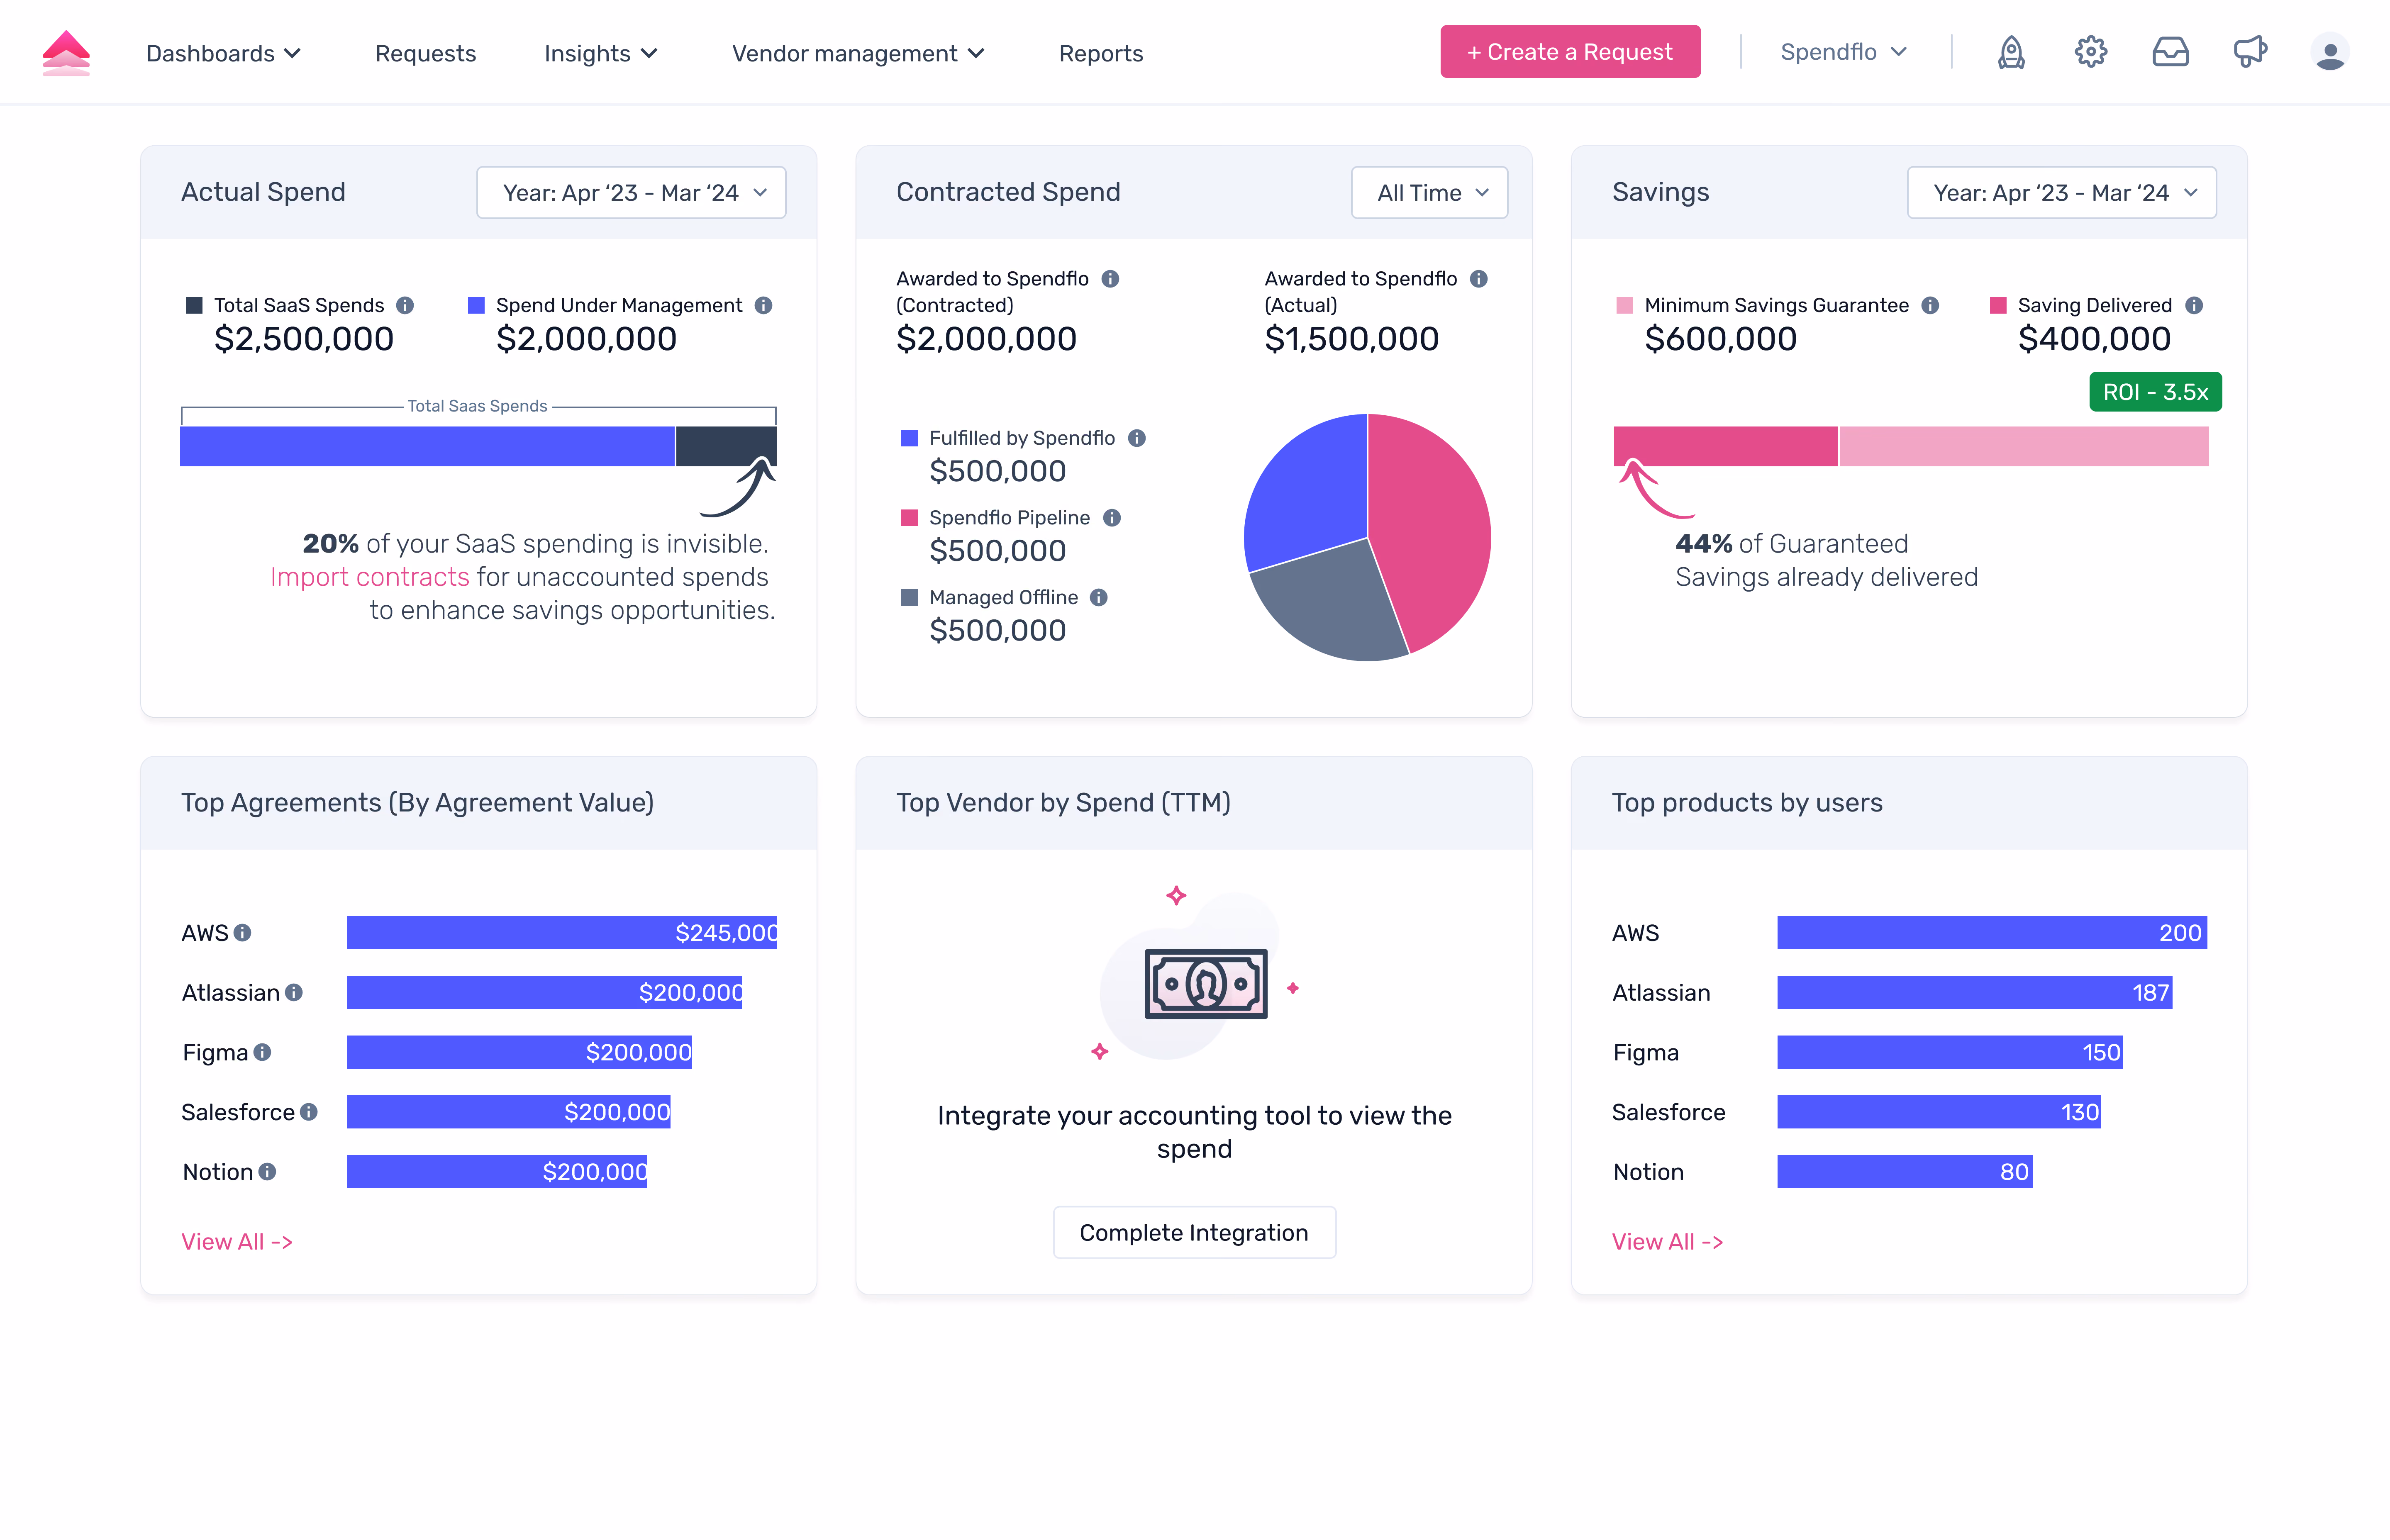
Task: Expand the Insights menu
Action: click(x=600, y=53)
